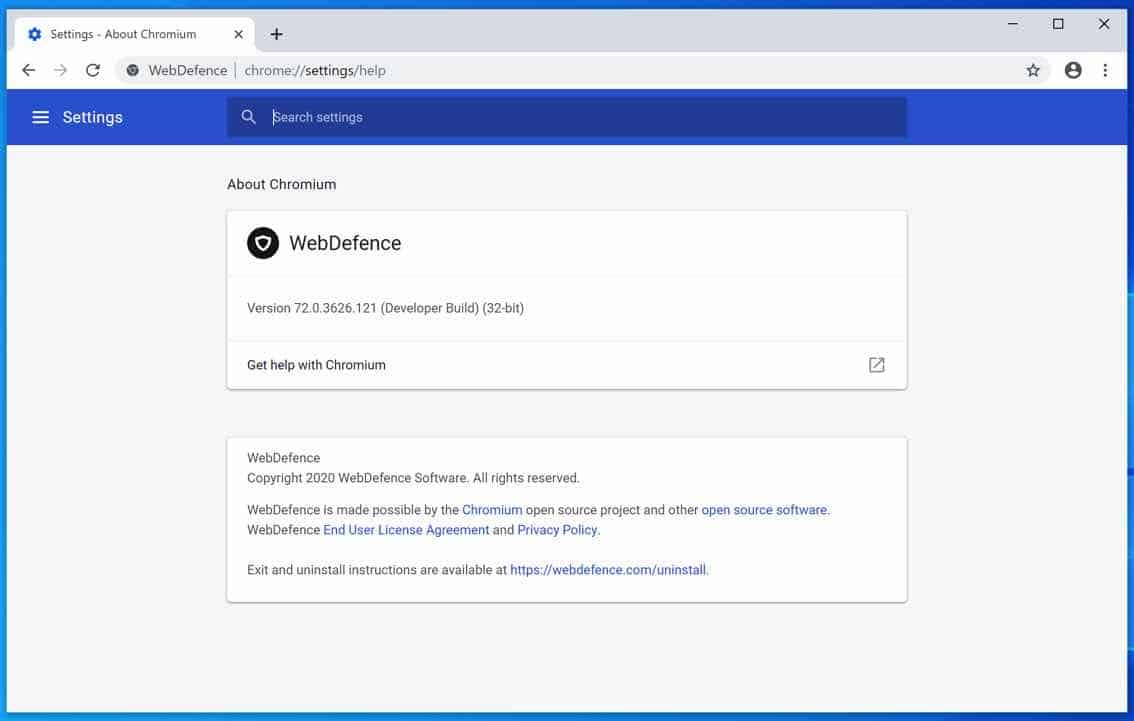
Task: Focus the Search settings field
Action: coord(566,117)
